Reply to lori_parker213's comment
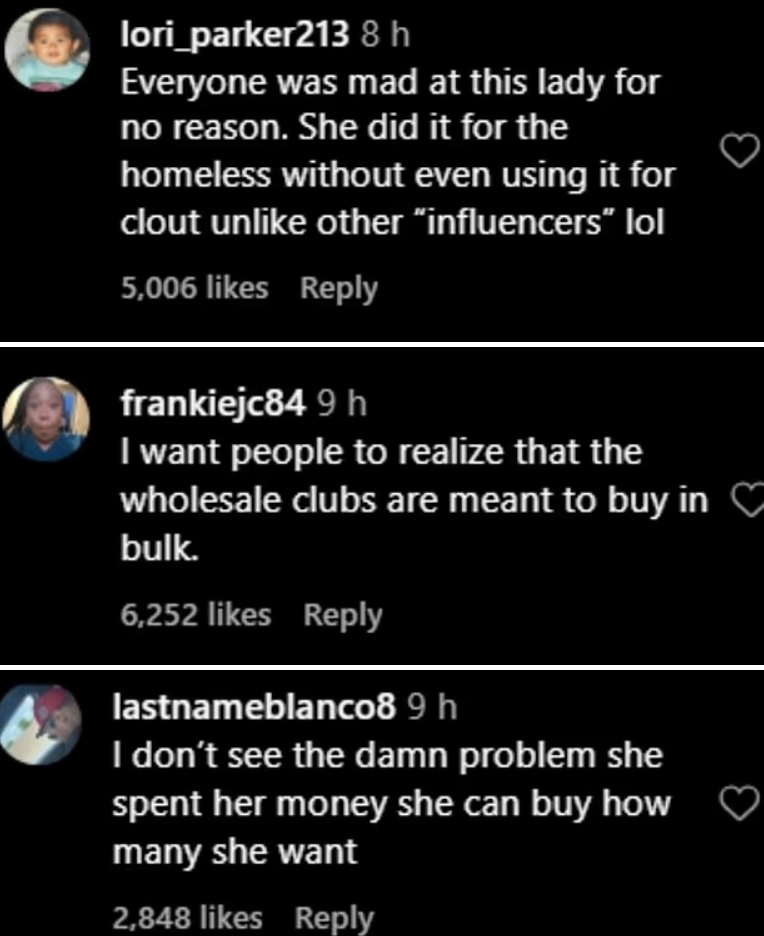 coord(339,289)
